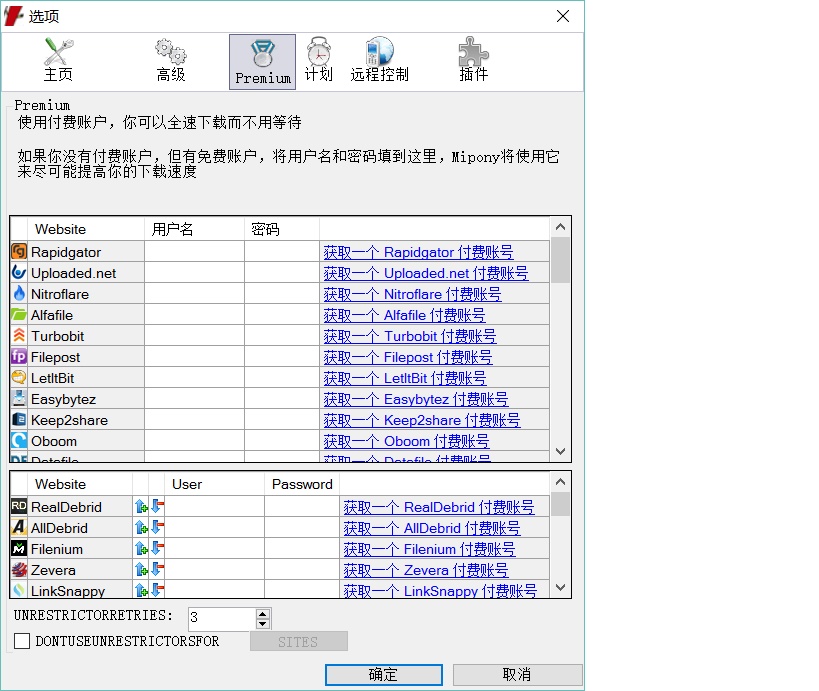
Task: Click the Filepost fp icon
Action: pyautogui.click(x=19, y=357)
